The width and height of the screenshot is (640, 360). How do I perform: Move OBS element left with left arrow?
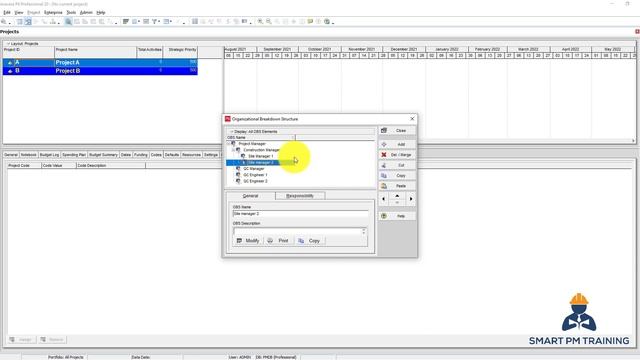pos(383,199)
